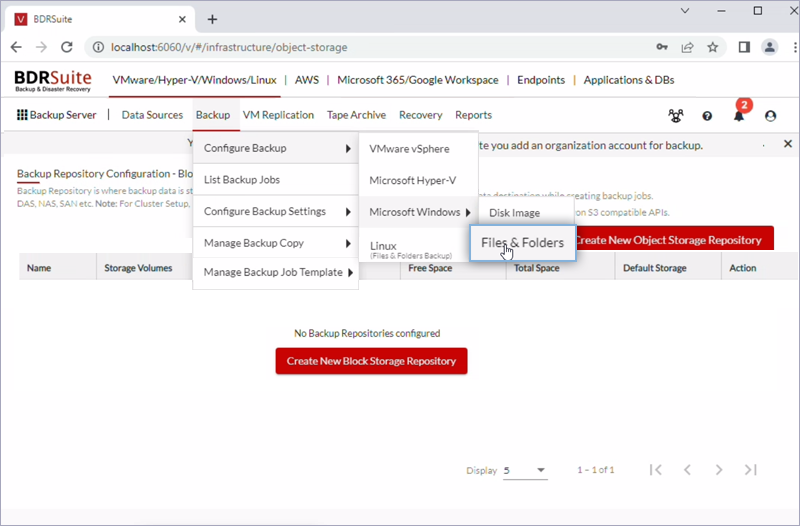Viewport: 800px width, 526px height.
Task: Switch to Endpoints tab
Action: 541,80
